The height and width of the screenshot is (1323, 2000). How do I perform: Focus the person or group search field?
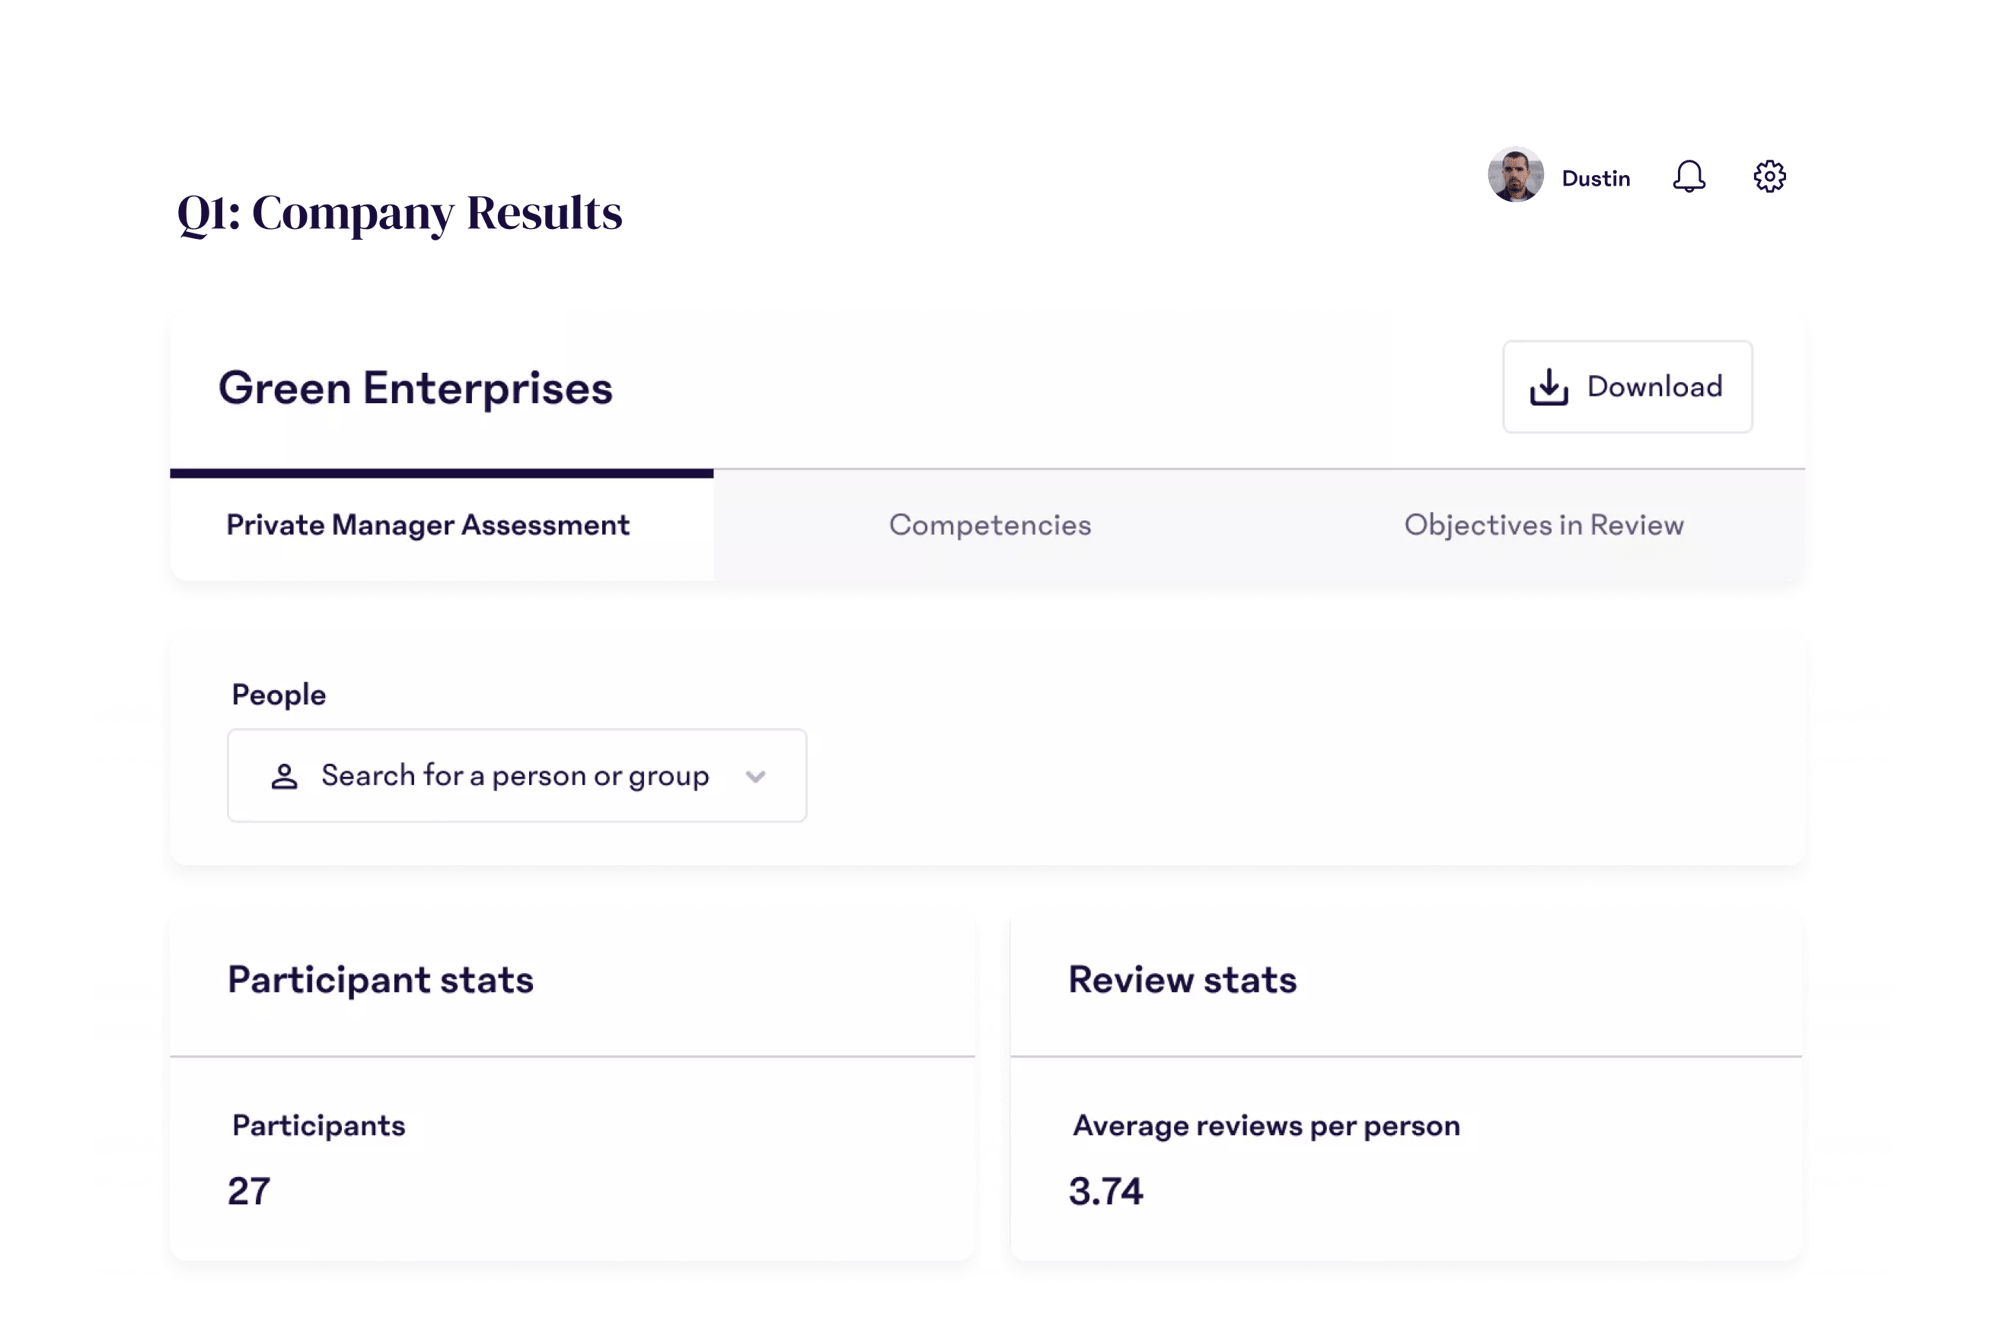[515, 776]
